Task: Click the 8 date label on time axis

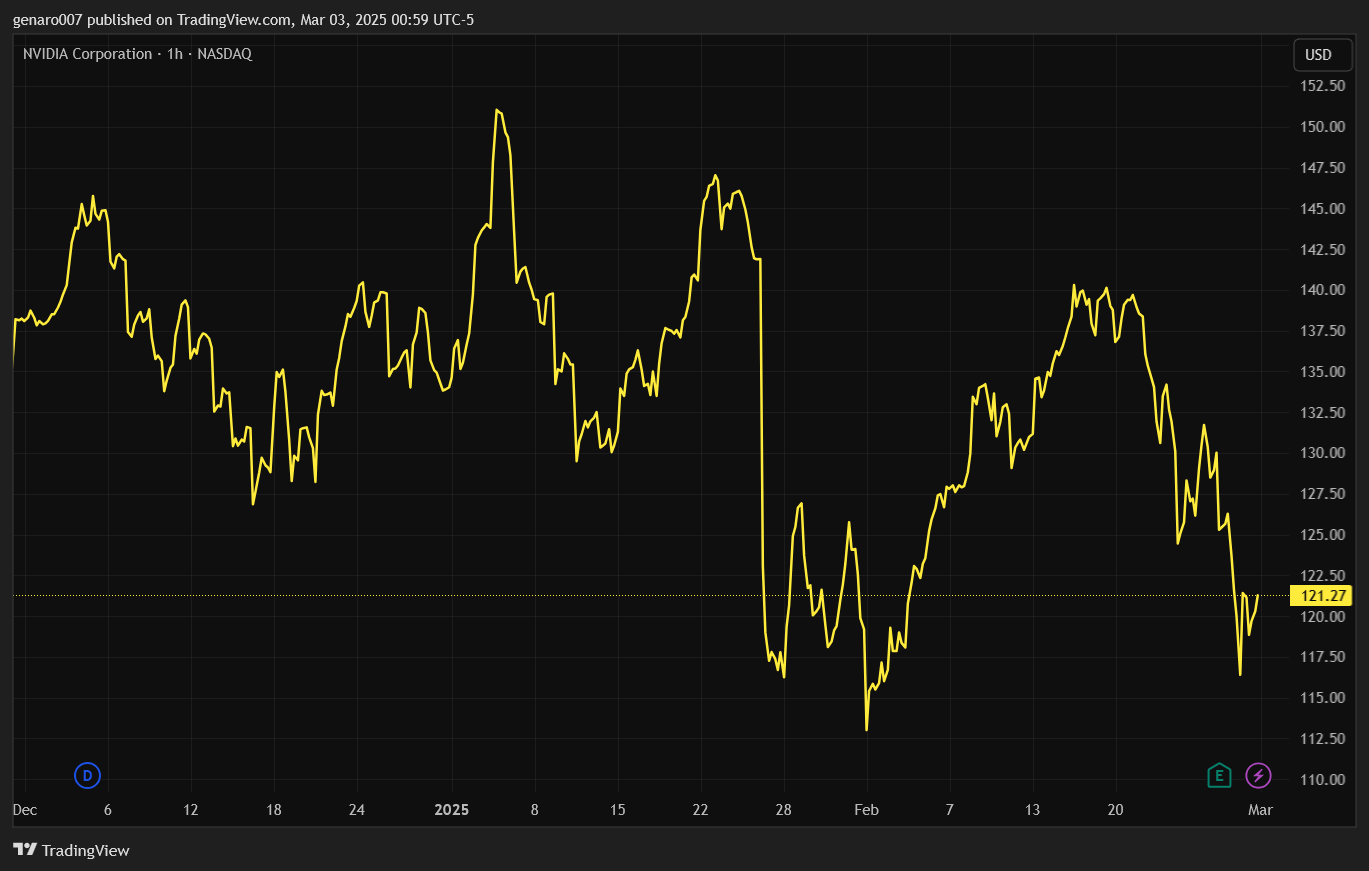Action: coord(535,810)
